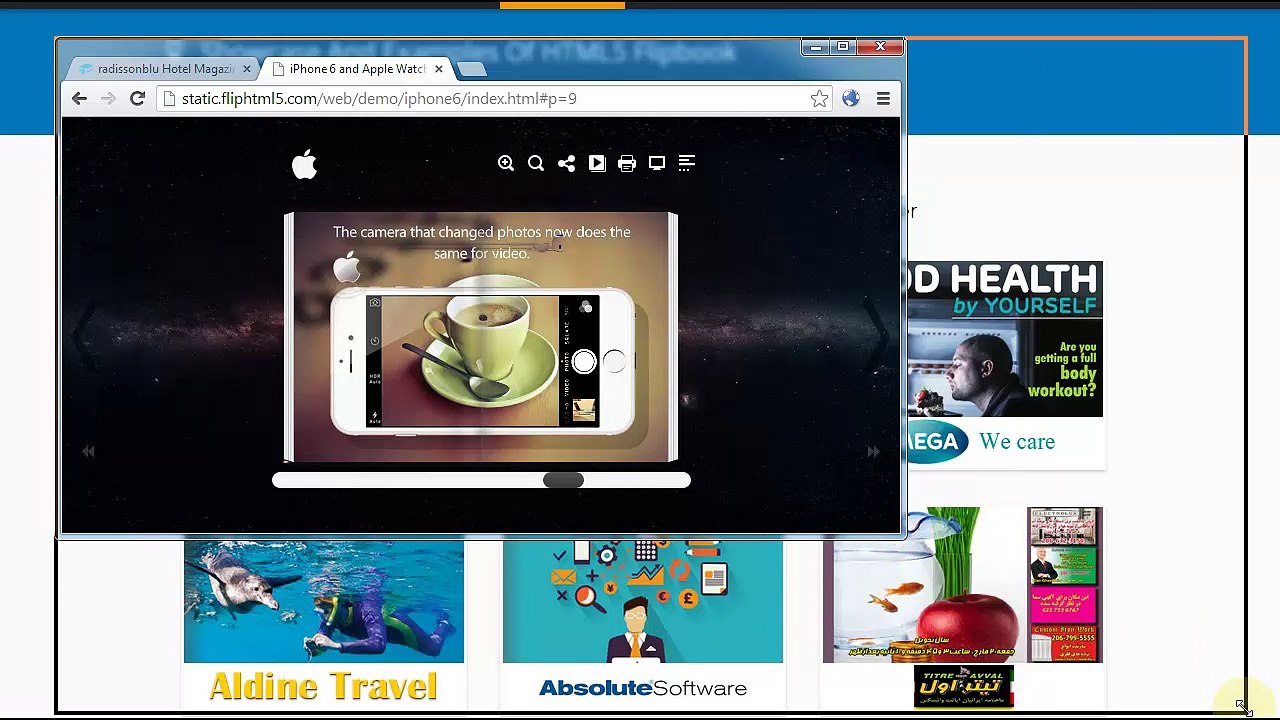
Task: Click the Titre Avval logo
Action: point(963,686)
